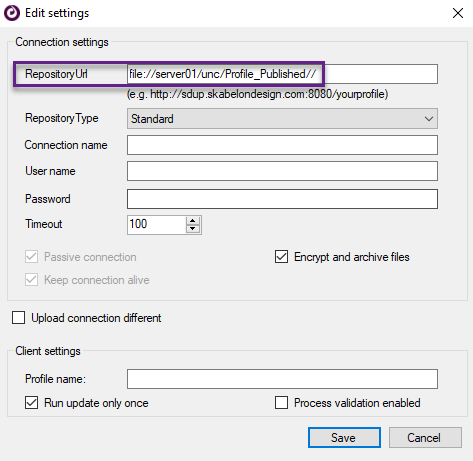Screen dimensions: 473x461
Task: Focus the Connection name field
Action: tap(282, 145)
